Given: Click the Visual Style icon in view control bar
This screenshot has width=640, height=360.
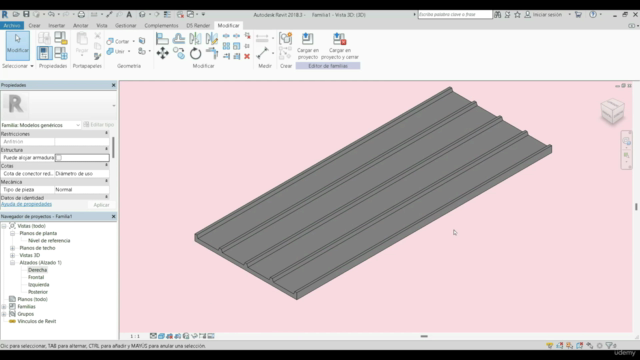Looking at the screenshot, I should [x=161, y=336].
